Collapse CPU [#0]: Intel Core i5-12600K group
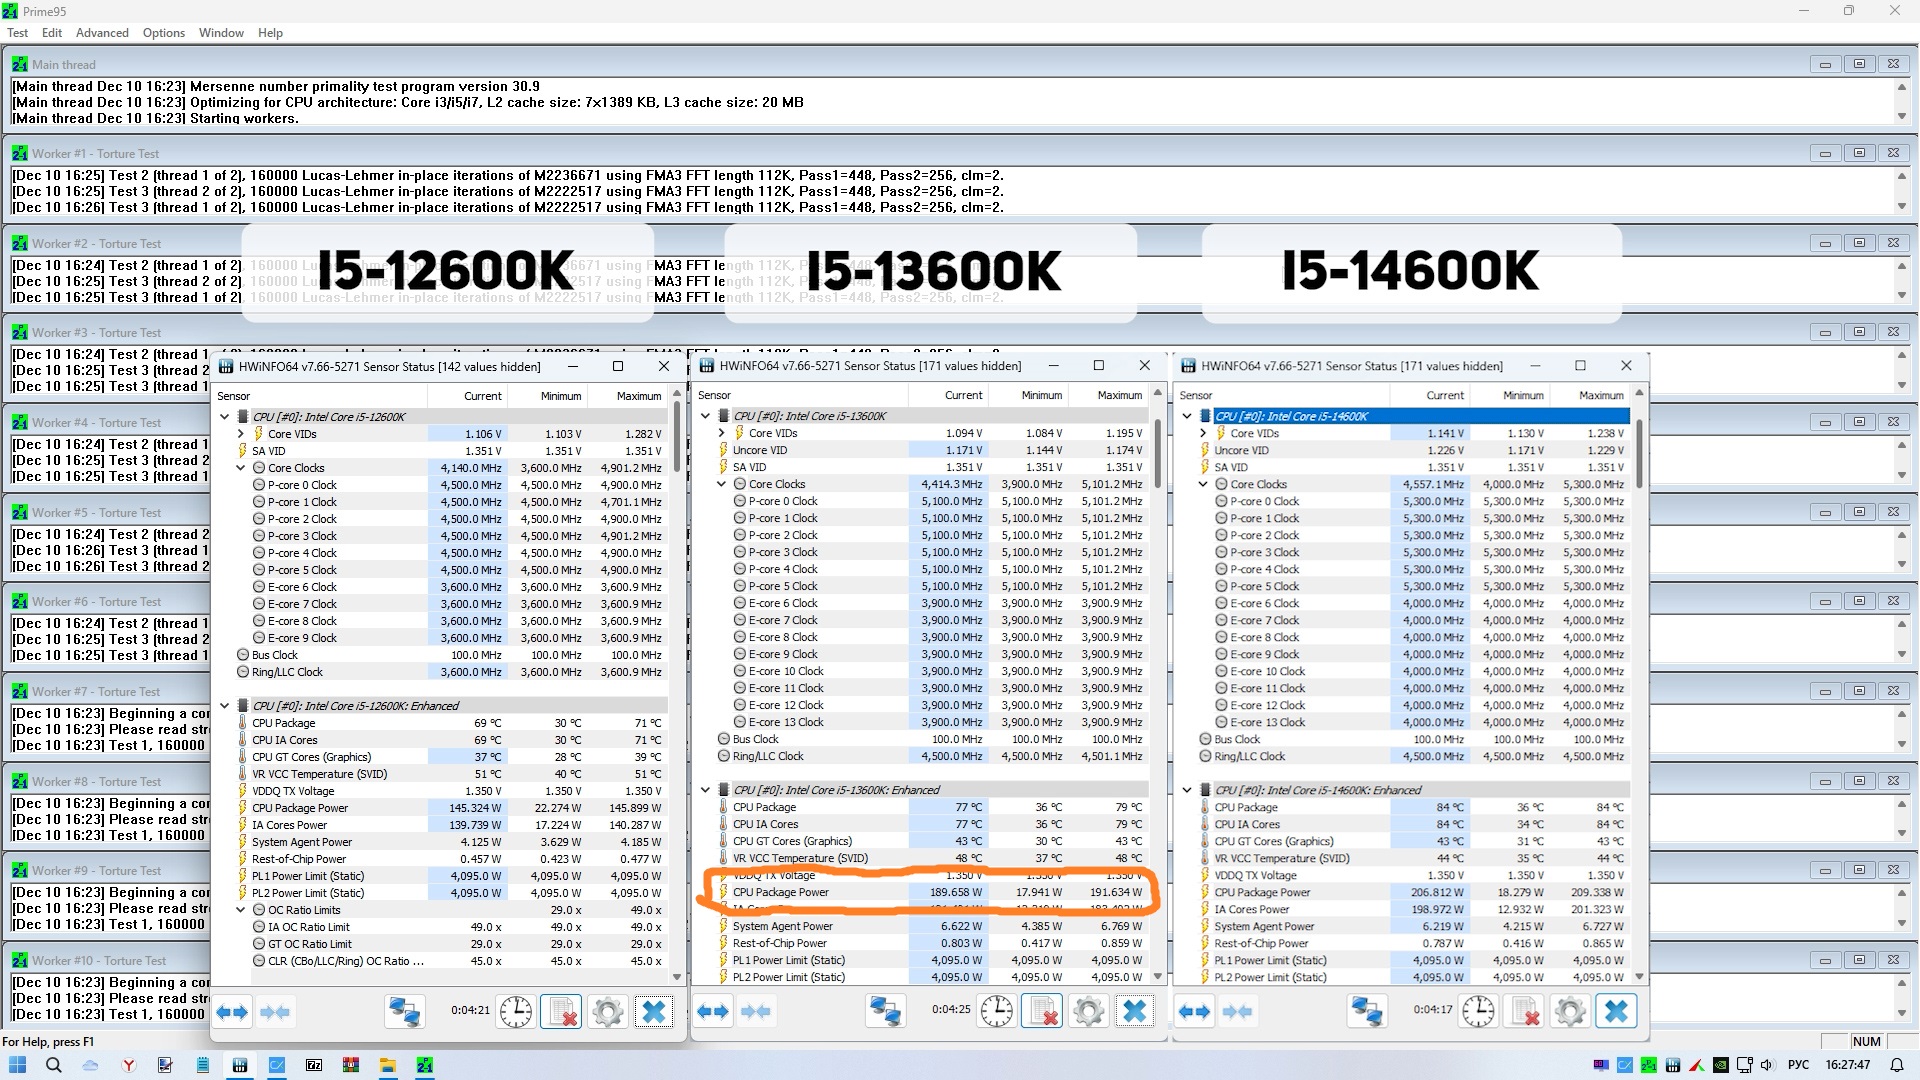Screen dimensions: 1920x1080 coord(225,417)
